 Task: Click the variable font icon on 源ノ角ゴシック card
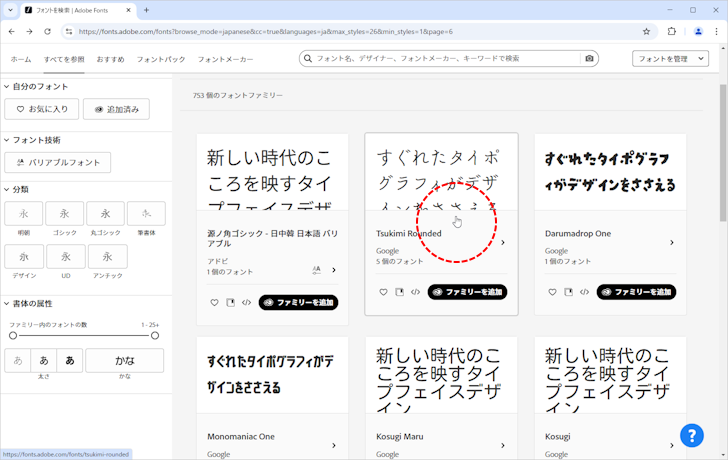(x=317, y=270)
